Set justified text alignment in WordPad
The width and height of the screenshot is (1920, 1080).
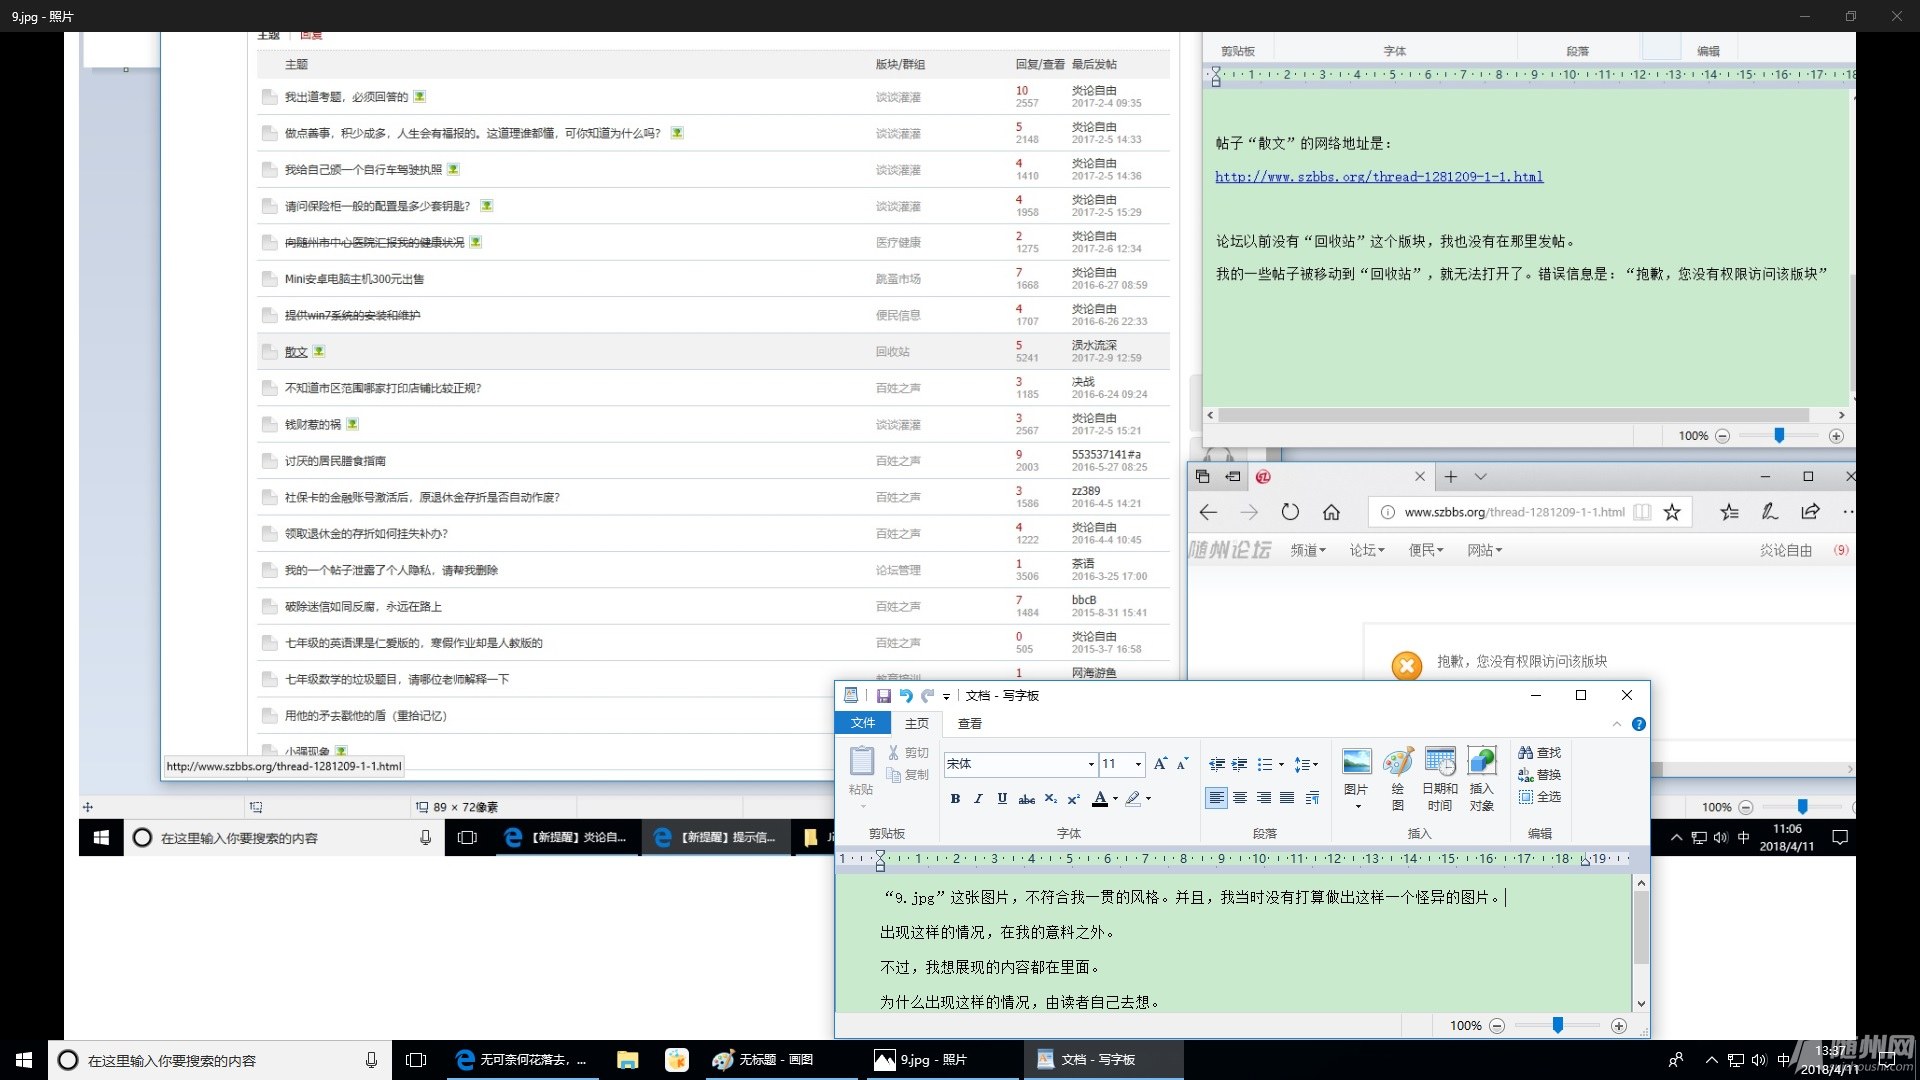[x=1287, y=798]
